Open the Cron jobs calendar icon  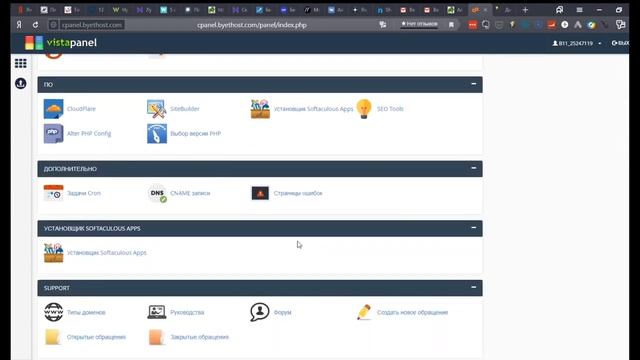point(53,193)
